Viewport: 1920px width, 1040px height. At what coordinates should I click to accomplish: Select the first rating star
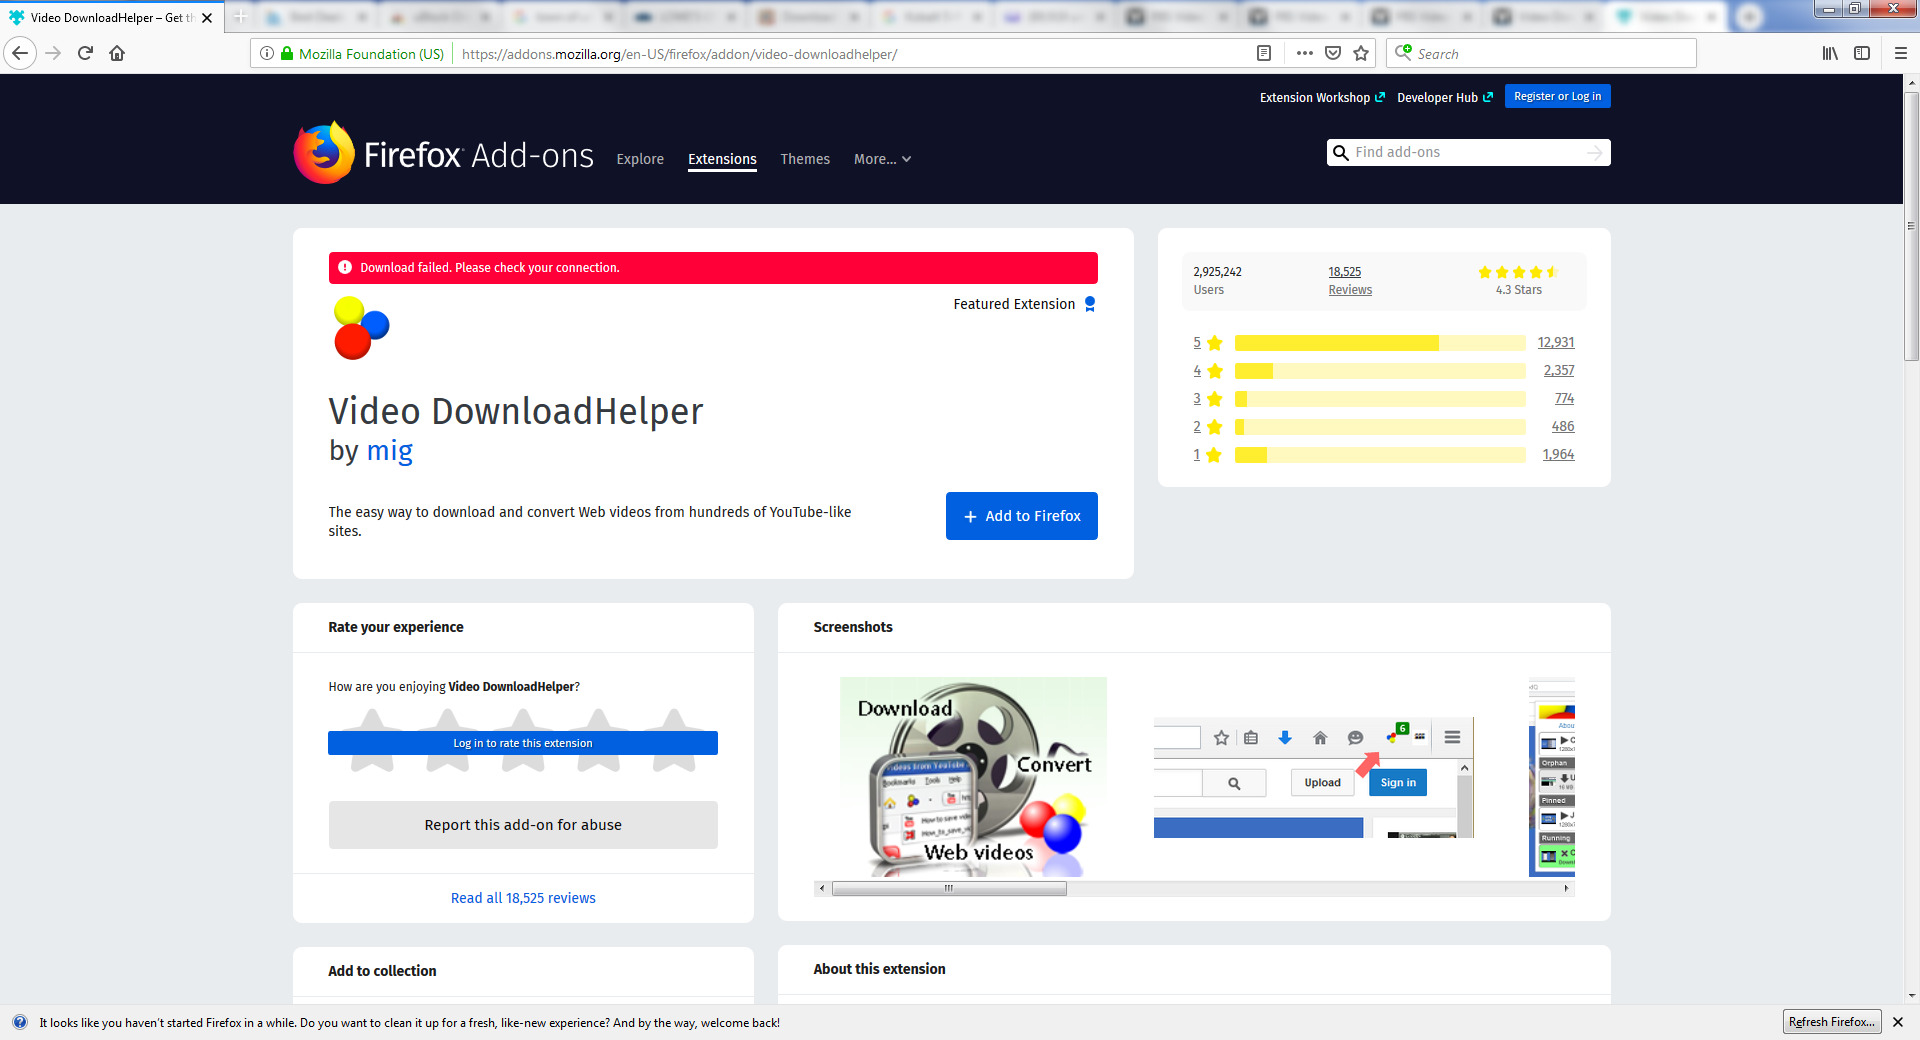point(372,740)
